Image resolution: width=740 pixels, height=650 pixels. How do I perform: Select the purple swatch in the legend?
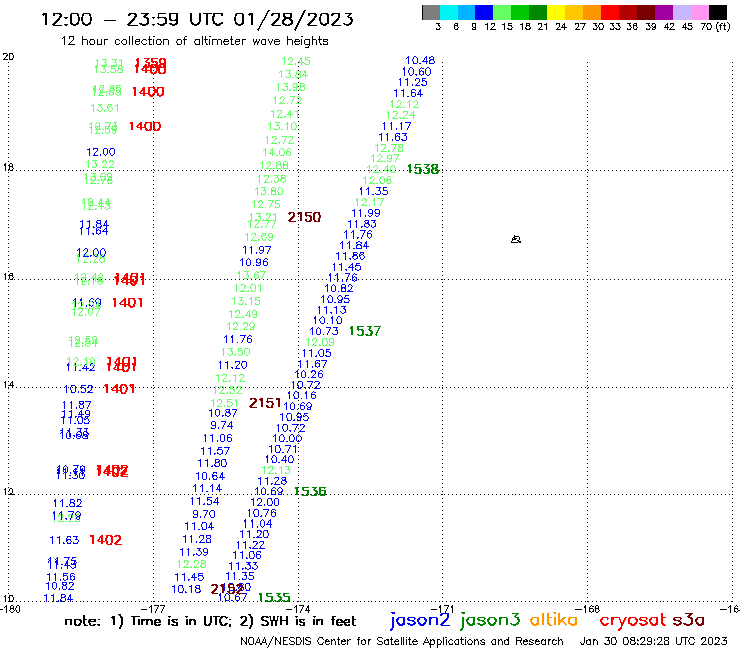click(664, 12)
